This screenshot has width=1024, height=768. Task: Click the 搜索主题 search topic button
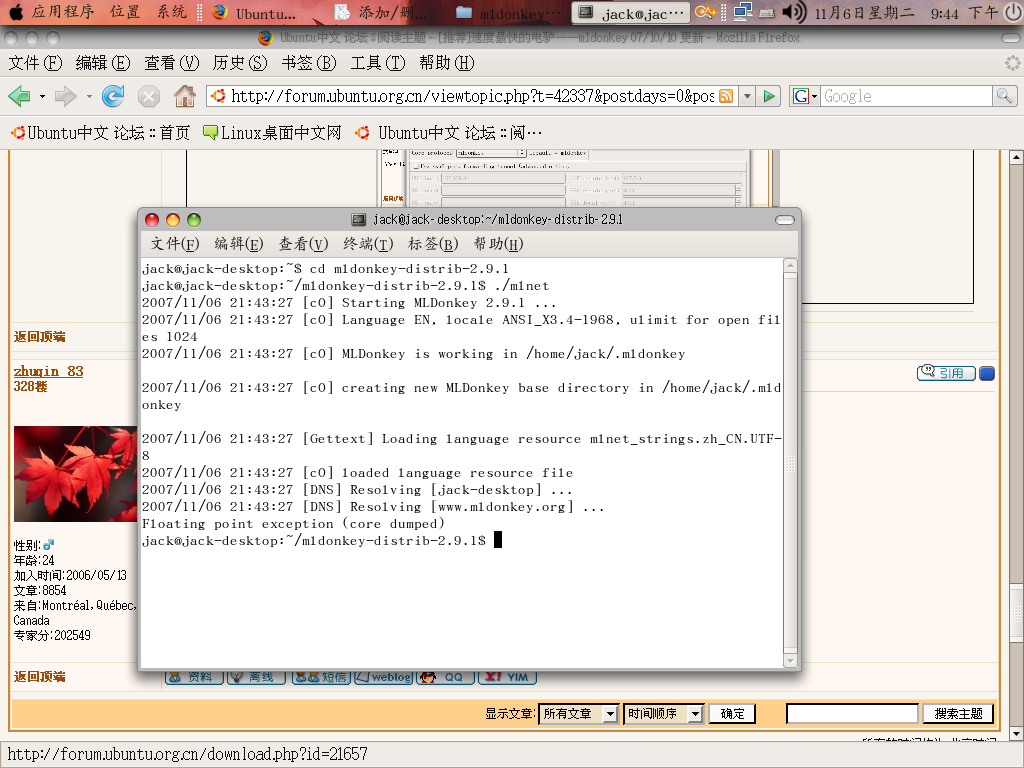958,714
